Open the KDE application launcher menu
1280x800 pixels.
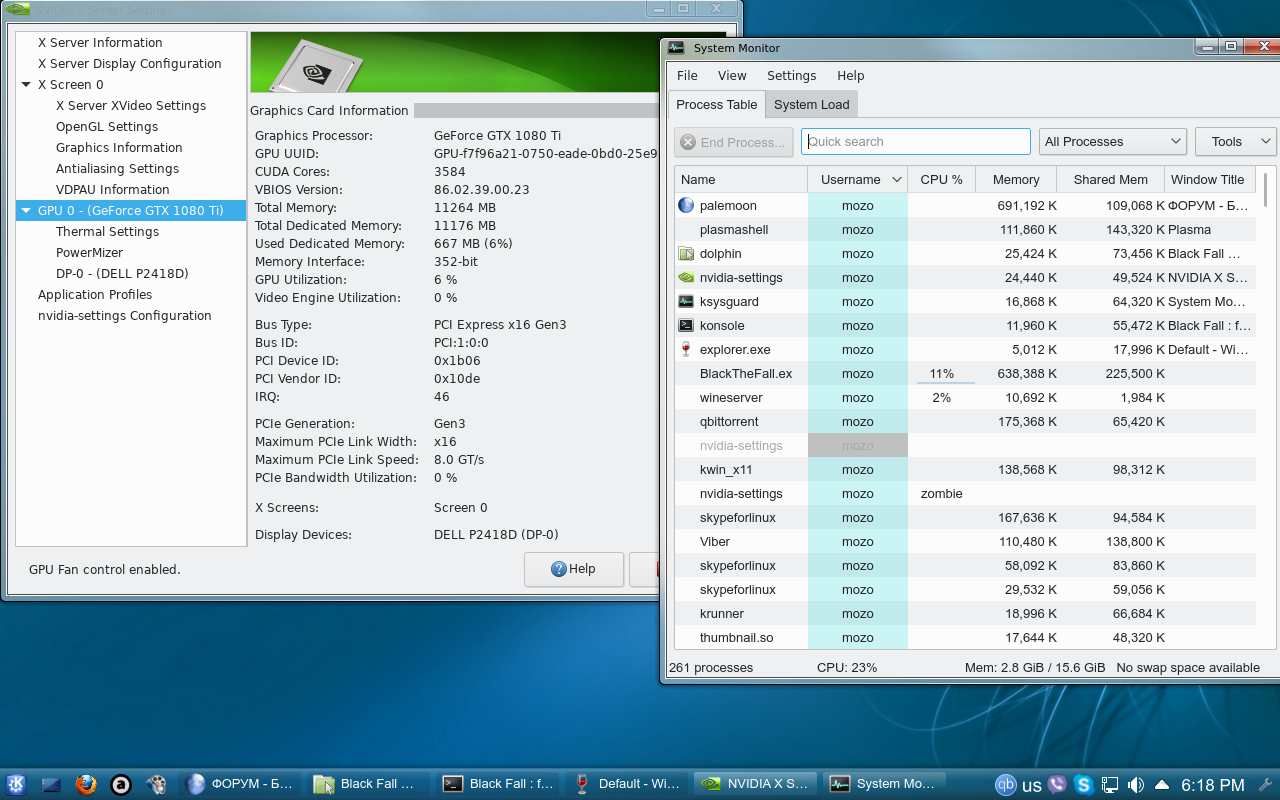[16, 784]
